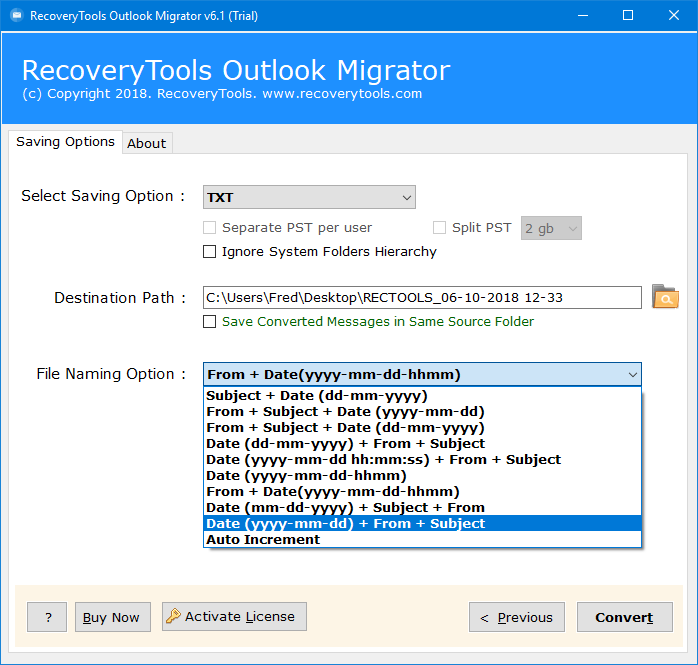
Task: Open the Select Saving Option TXT dropdown
Action: click(x=309, y=197)
